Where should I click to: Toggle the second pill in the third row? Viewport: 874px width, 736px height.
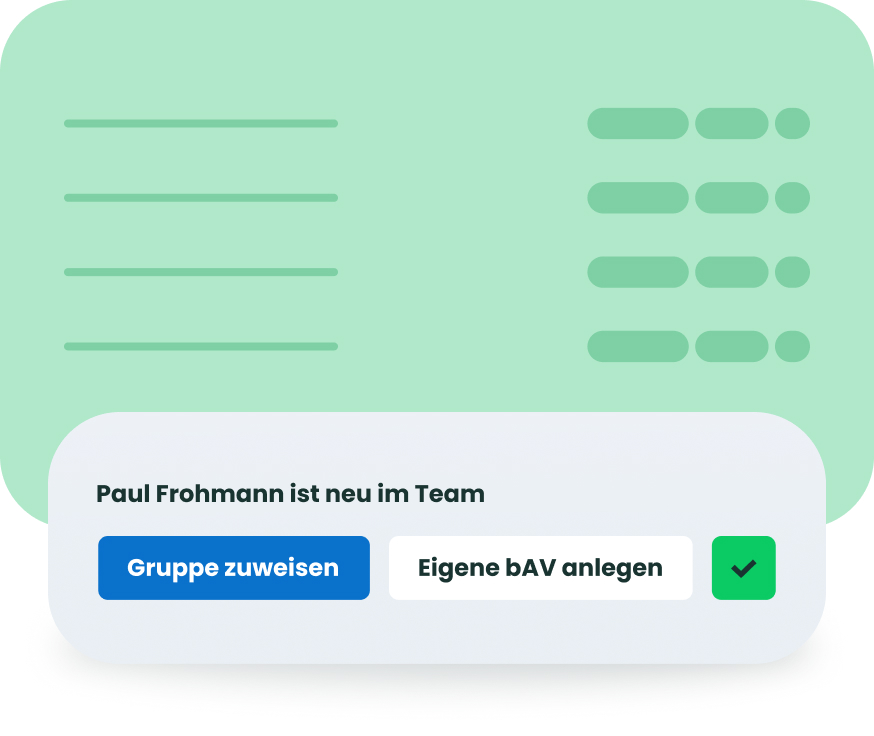[x=732, y=272]
